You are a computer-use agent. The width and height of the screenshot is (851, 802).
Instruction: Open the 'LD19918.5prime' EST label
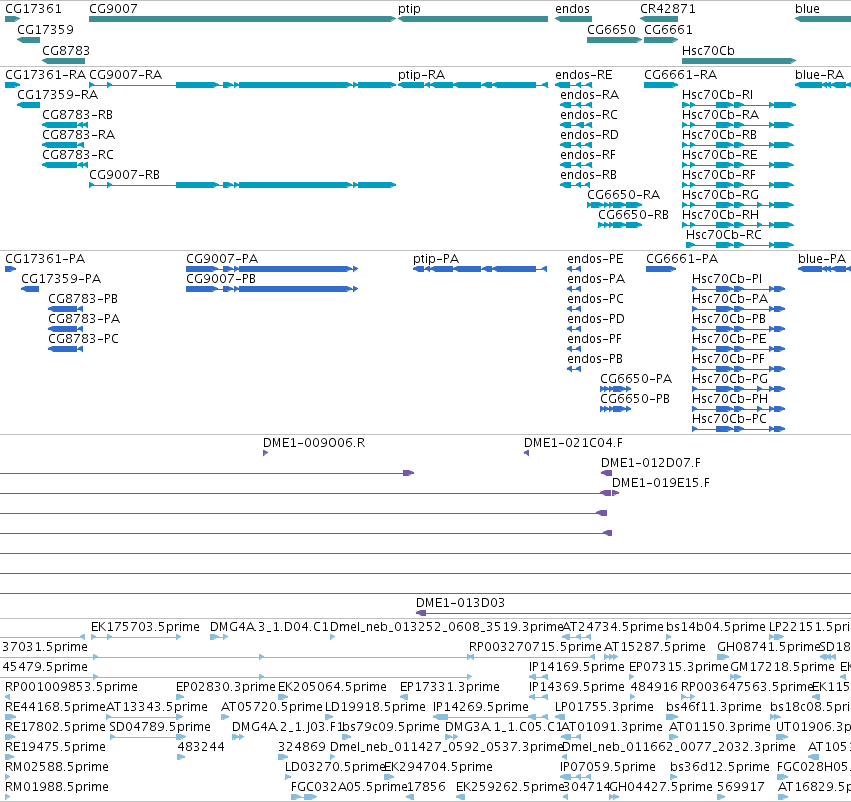click(374, 707)
